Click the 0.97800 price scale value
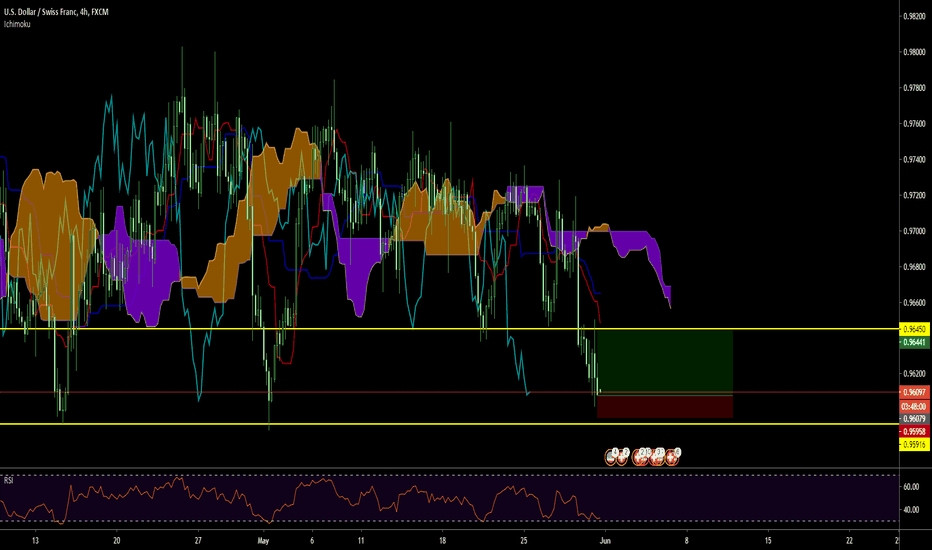932x550 pixels. [x=914, y=88]
